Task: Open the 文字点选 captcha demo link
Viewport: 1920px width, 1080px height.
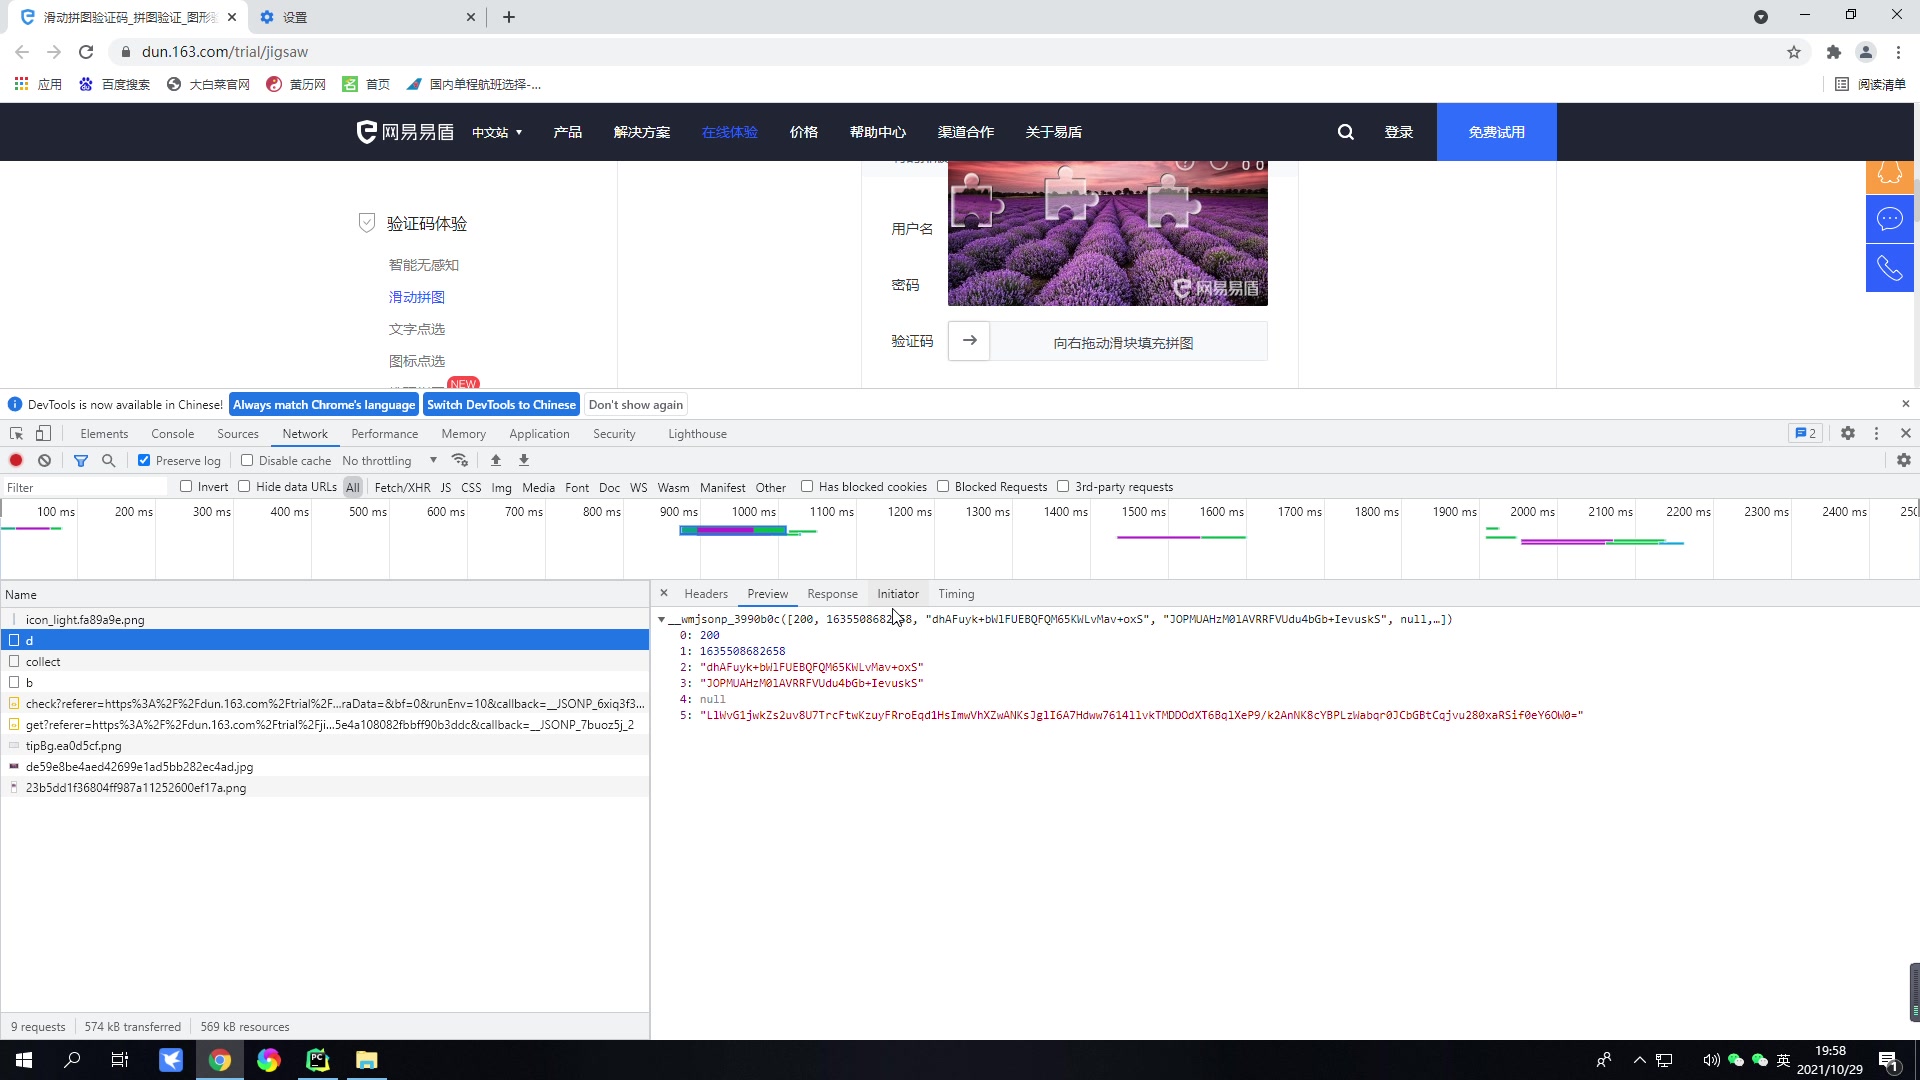Action: coord(417,329)
